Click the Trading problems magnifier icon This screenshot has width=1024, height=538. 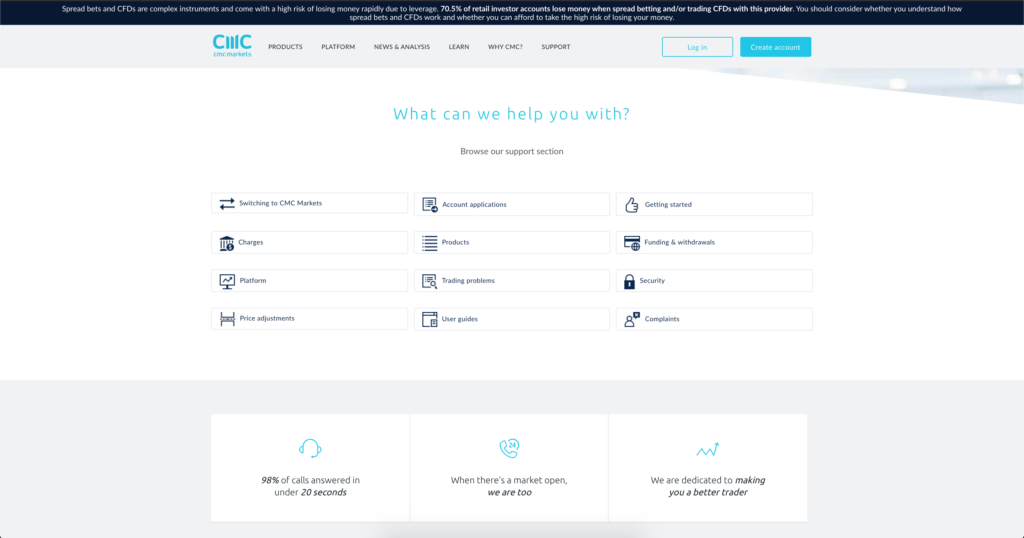[x=429, y=281]
